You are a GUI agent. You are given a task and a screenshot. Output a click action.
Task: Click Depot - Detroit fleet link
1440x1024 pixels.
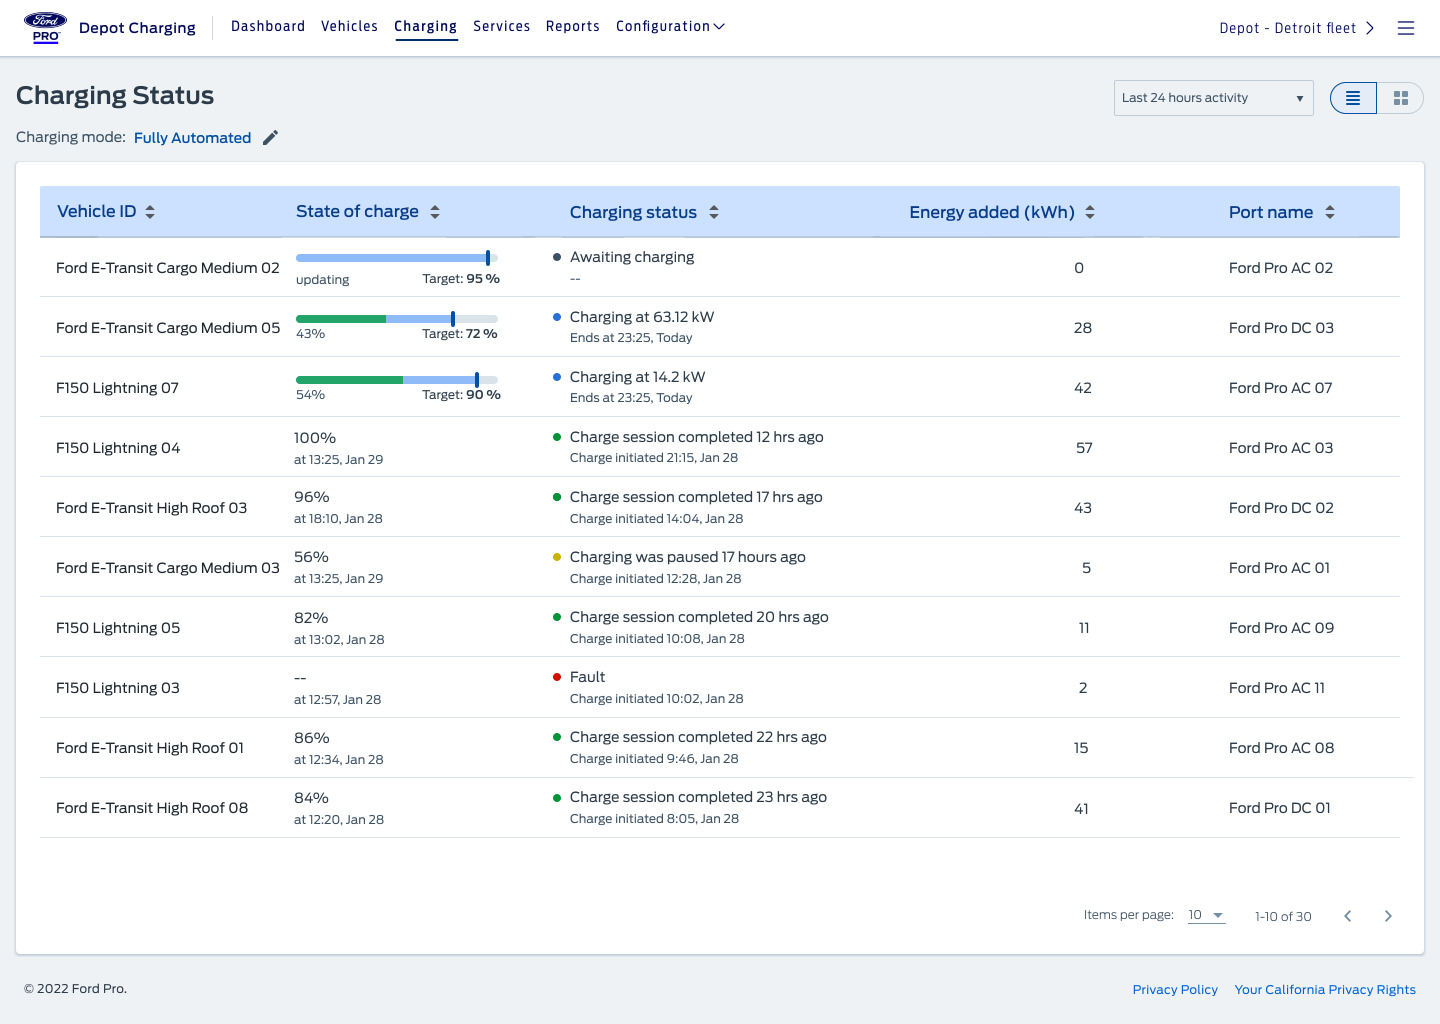point(1287,28)
